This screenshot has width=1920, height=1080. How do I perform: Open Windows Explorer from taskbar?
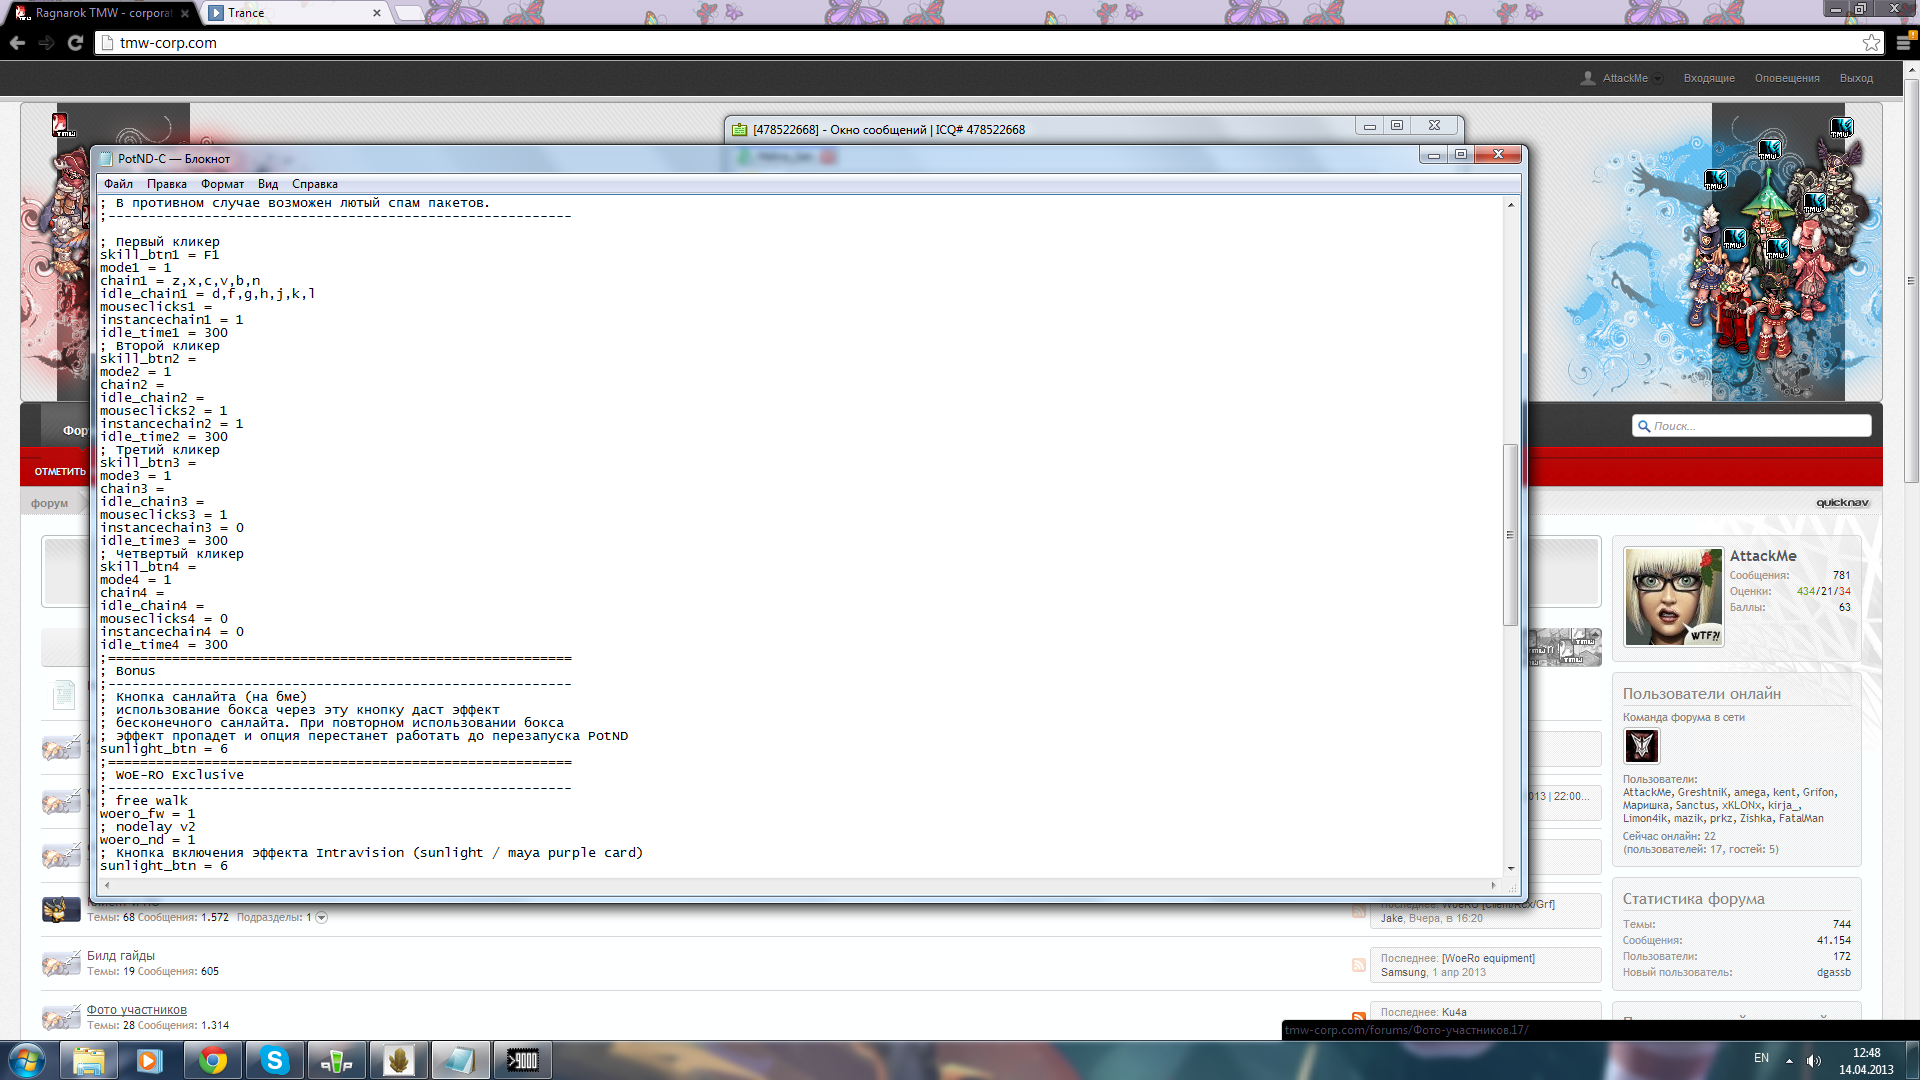(x=89, y=1060)
